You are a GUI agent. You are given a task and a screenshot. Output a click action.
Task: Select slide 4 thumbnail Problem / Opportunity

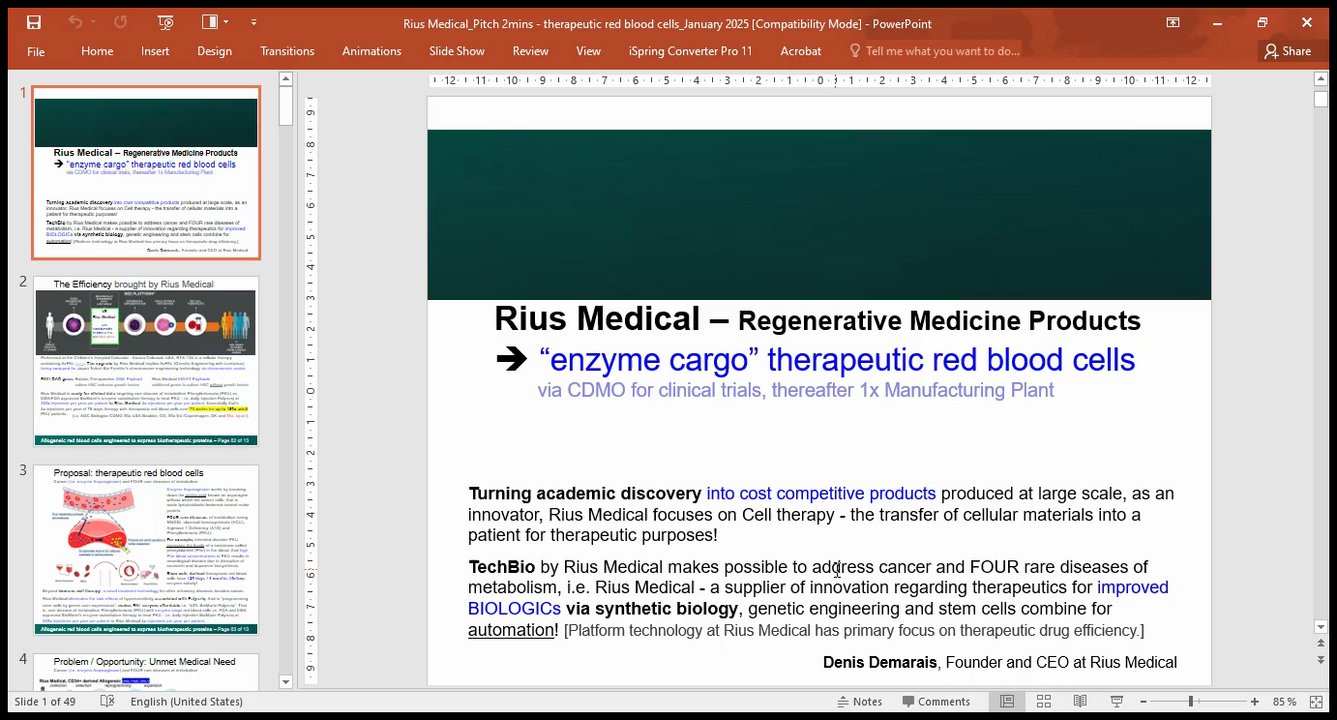[146, 672]
